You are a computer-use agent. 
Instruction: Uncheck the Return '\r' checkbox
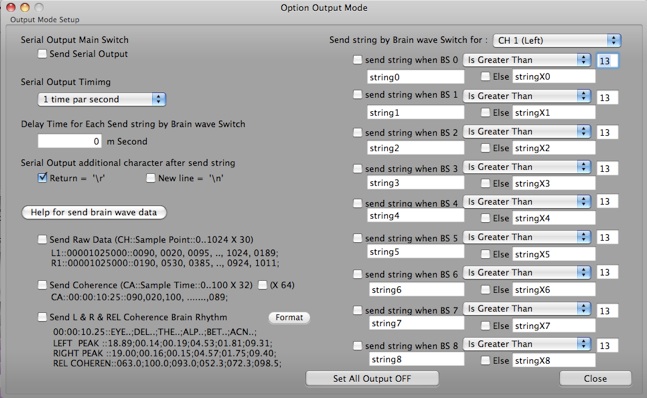[x=42, y=178]
